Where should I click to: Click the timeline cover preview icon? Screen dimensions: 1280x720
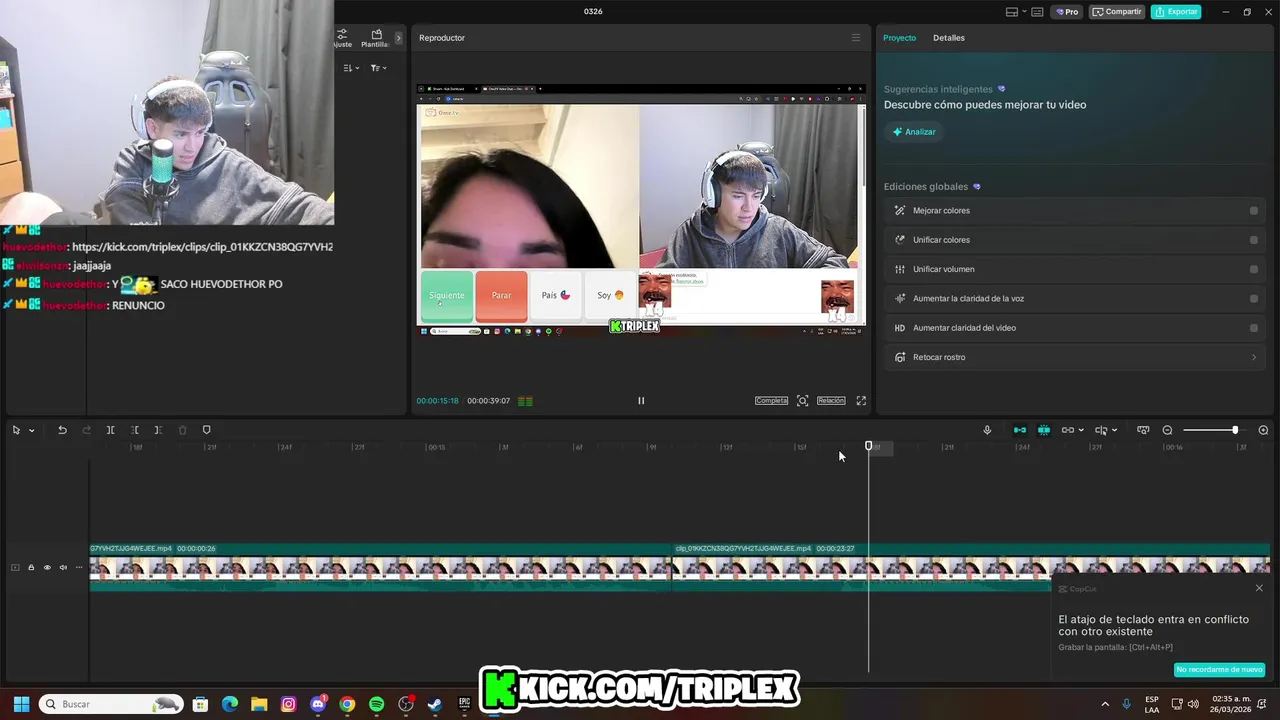[x=1143, y=430]
